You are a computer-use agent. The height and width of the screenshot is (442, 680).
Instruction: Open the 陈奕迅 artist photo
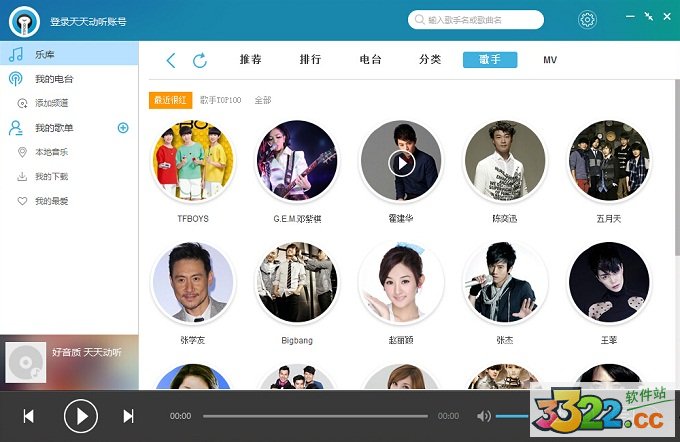point(505,161)
